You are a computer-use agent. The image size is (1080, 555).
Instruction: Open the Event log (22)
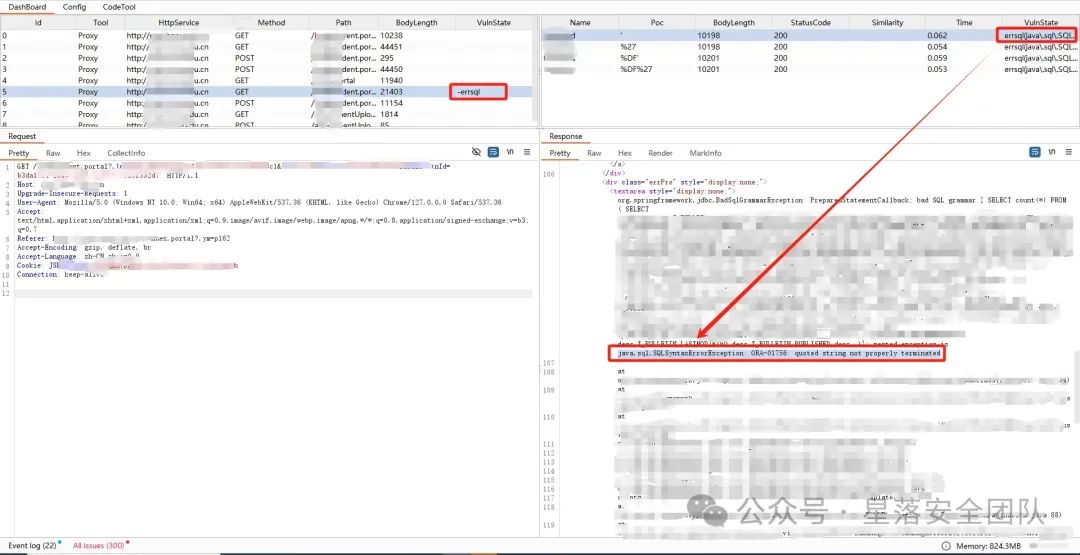(x=32, y=545)
